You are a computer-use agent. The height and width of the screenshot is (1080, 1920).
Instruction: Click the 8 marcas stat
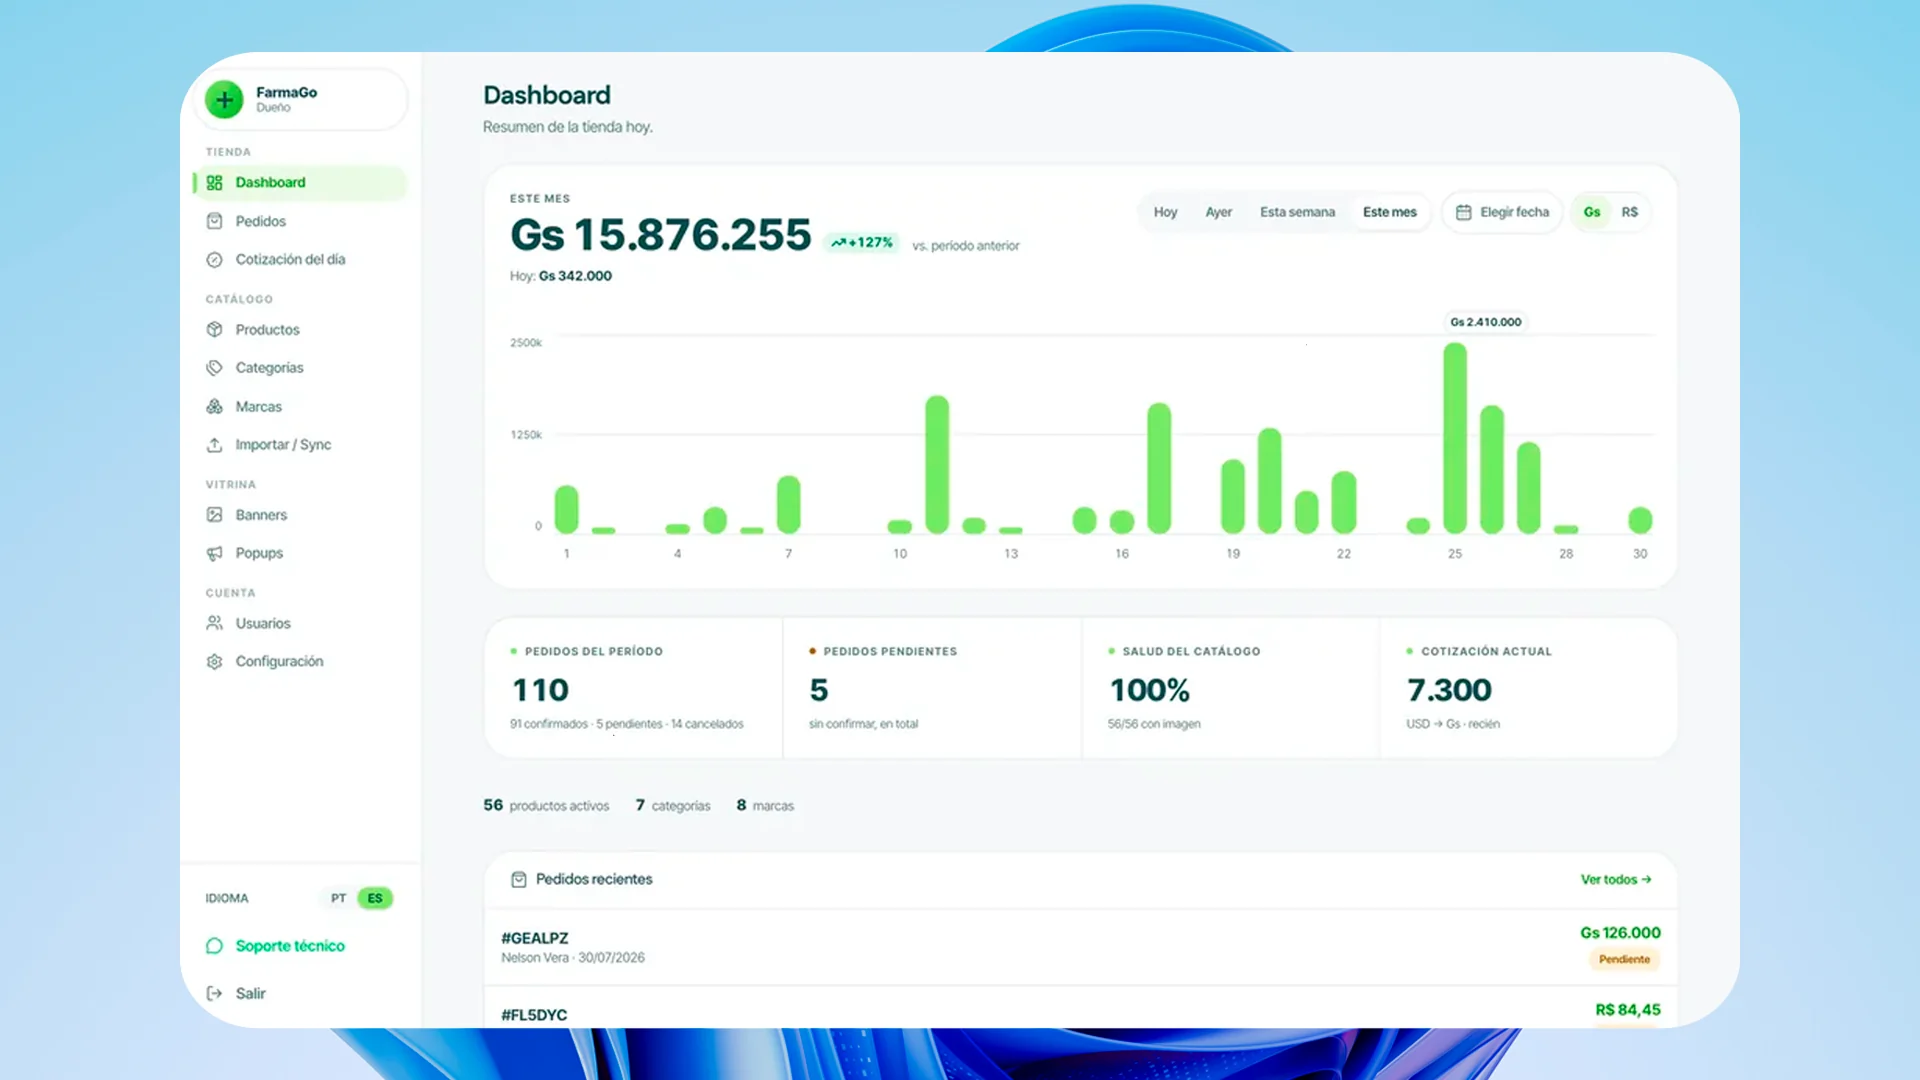pos(765,805)
